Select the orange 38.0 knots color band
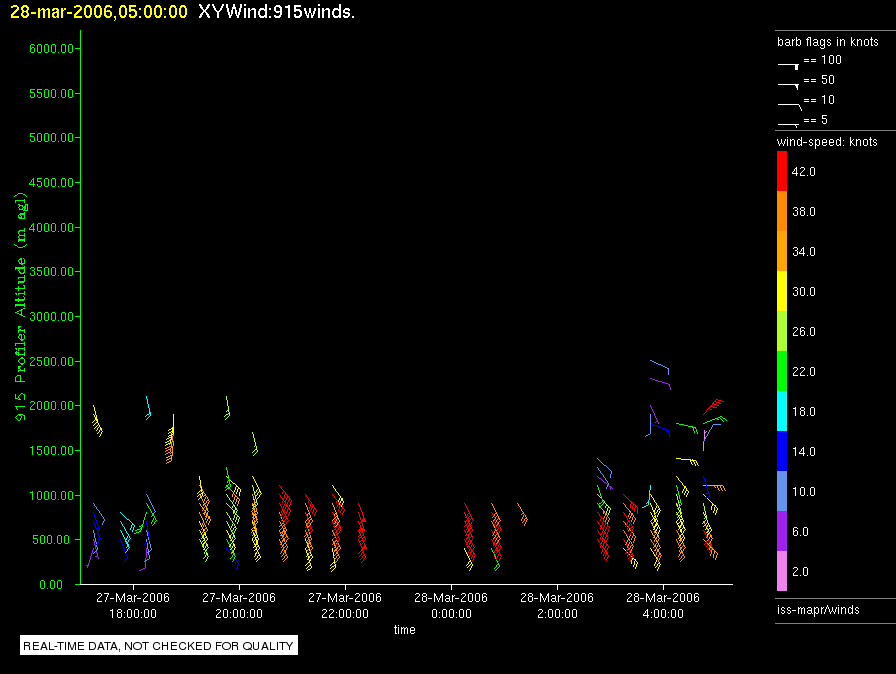Viewport: 896px width, 674px height. pyautogui.click(x=782, y=211)
